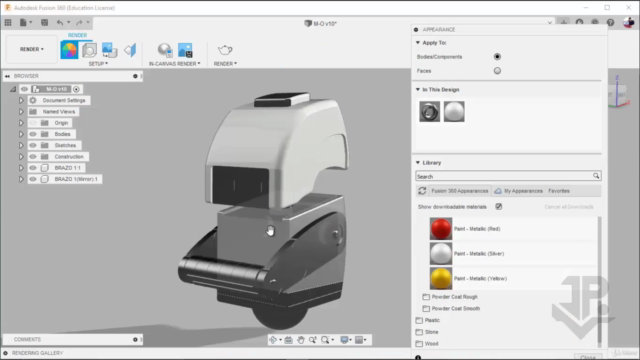Expand the BRAZO 1:1 tree node

coord(21,168)
